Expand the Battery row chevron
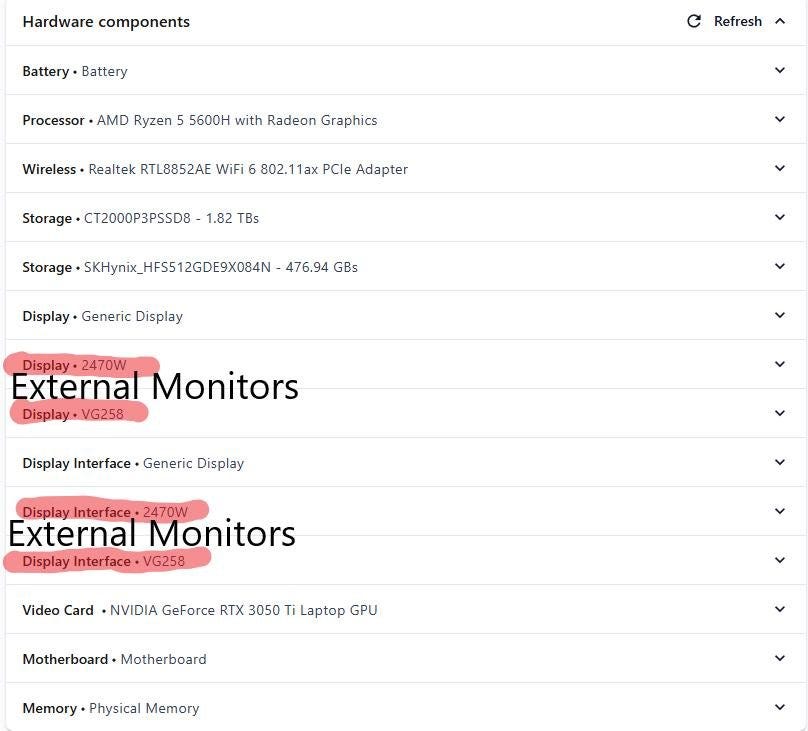 coord(780,71)
